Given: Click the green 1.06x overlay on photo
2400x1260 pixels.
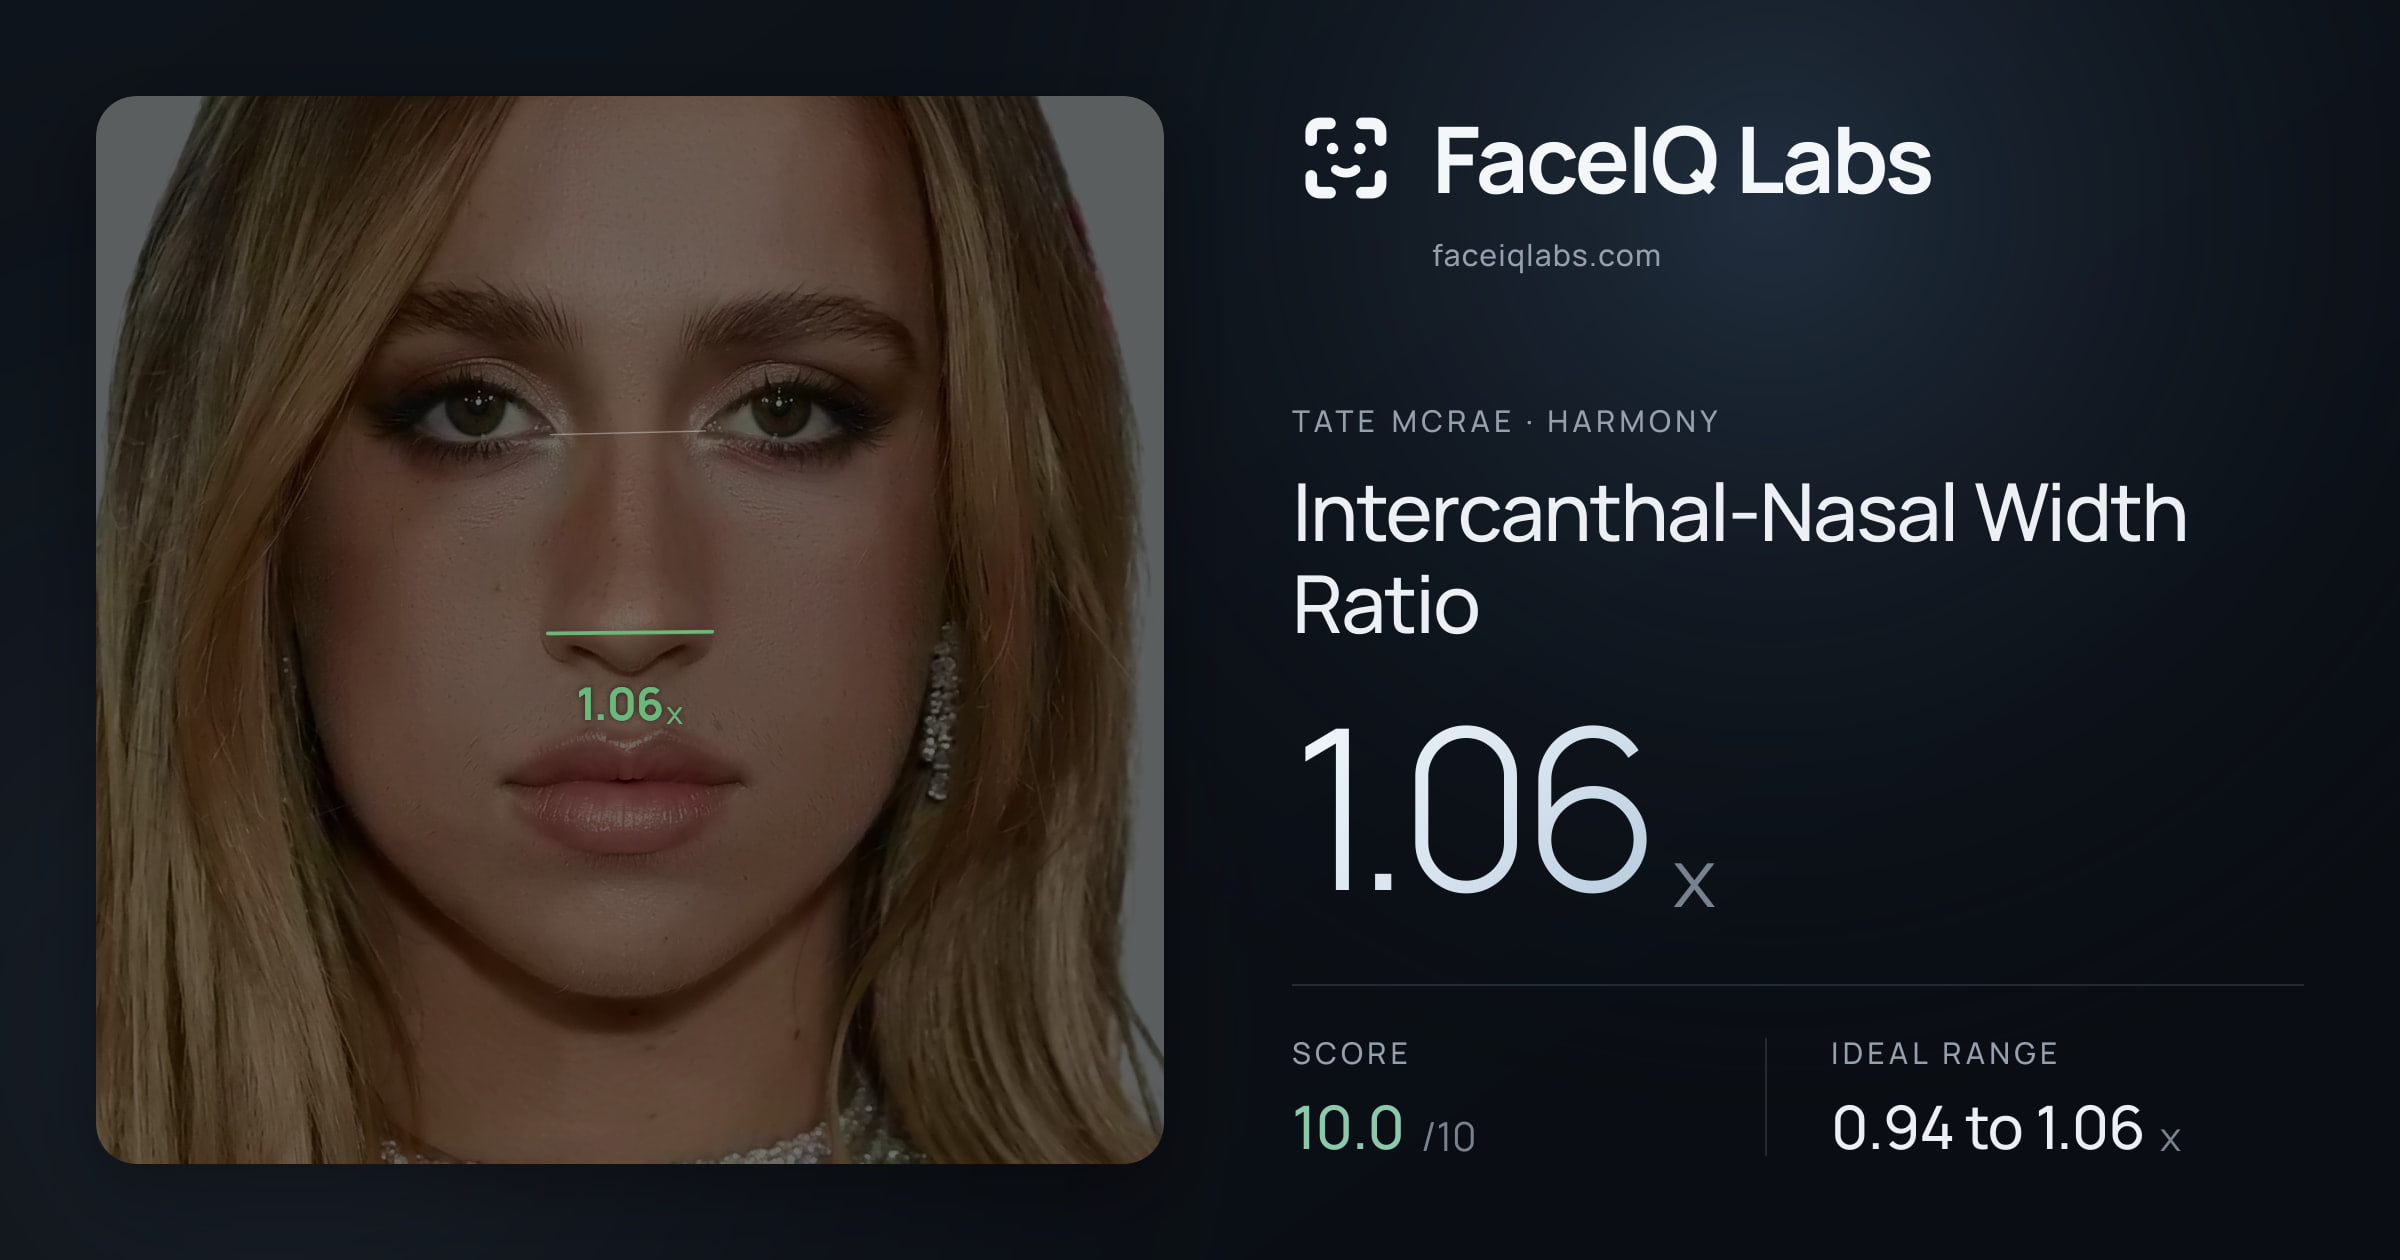Looking at the screenshot, I should (630, 705).
